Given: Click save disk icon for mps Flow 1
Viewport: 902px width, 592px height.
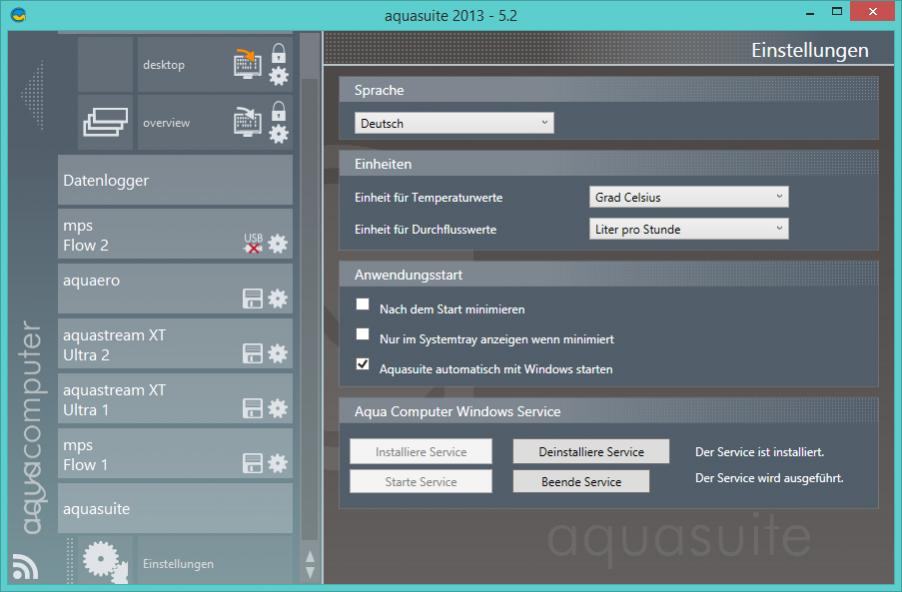Looking at the screenshot, I should 253,463.
